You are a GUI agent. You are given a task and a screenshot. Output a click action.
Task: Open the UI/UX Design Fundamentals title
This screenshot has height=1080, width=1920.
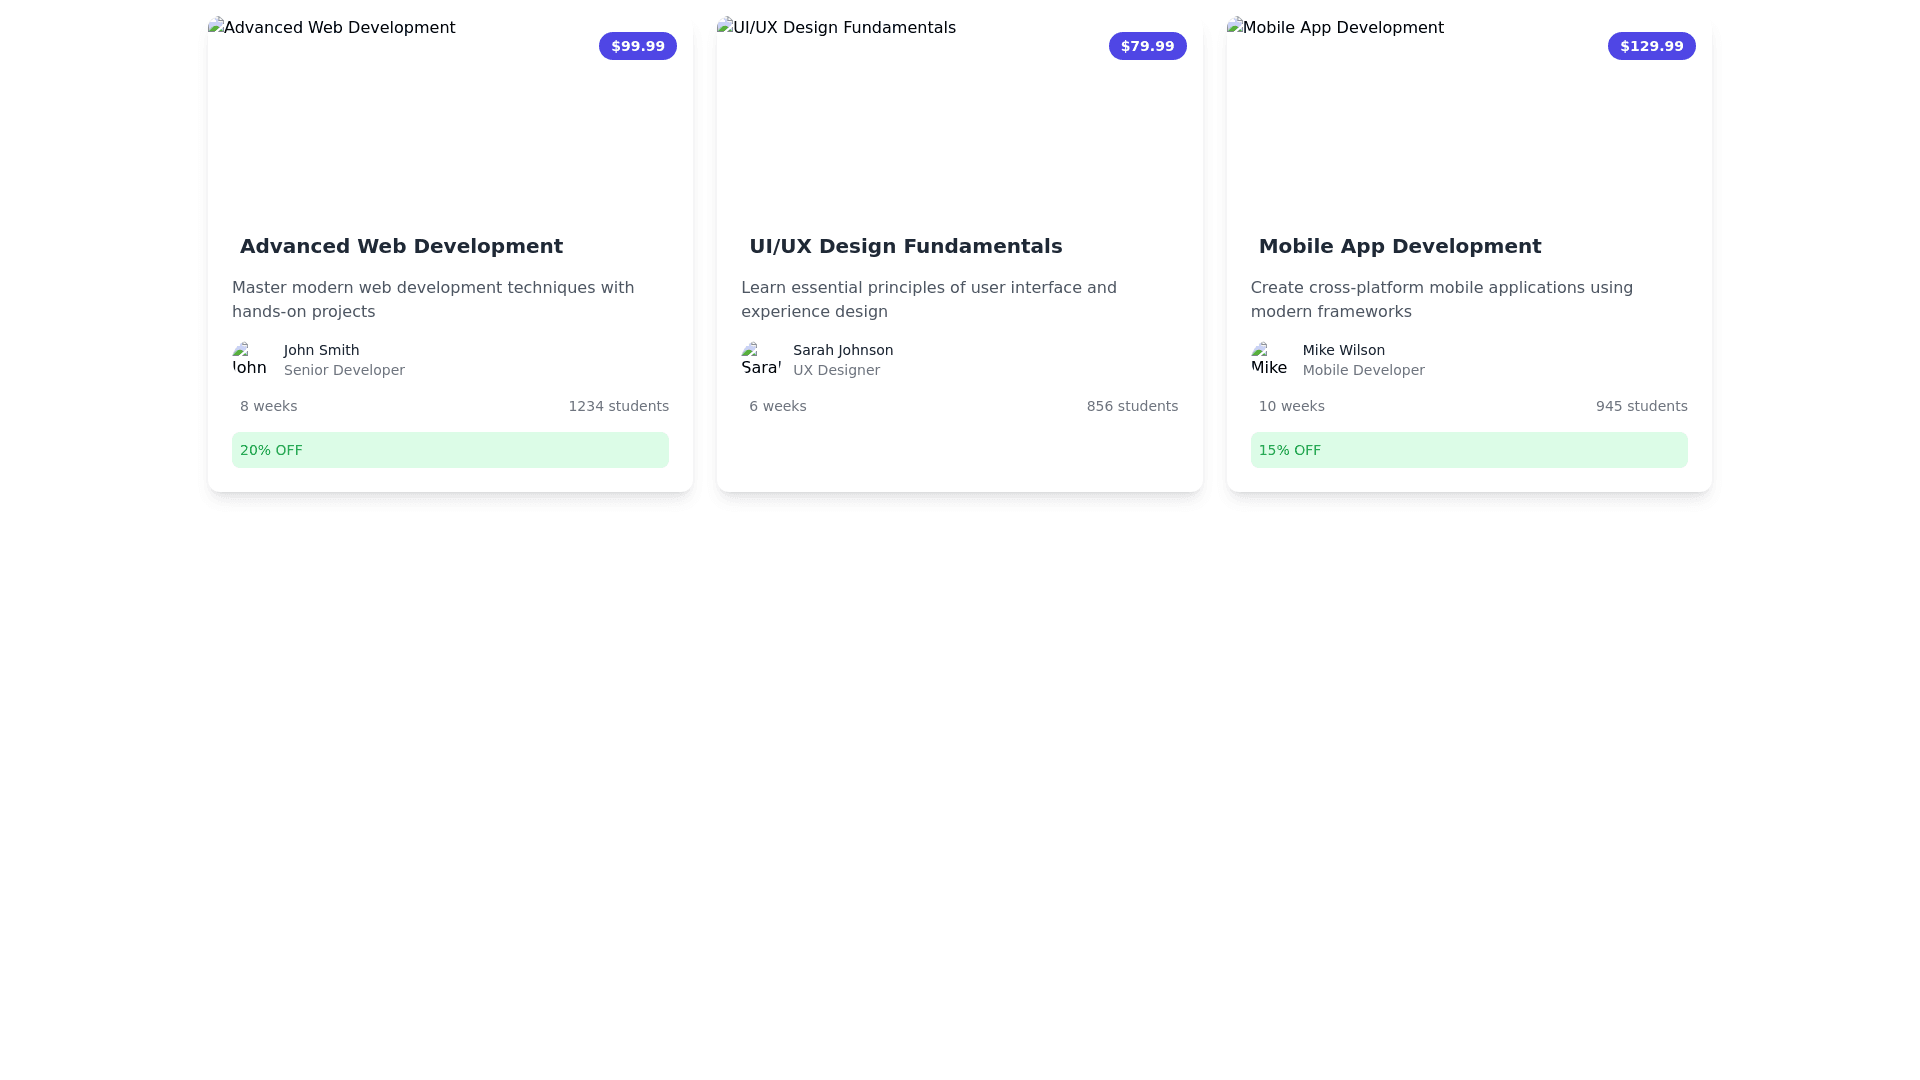click(905, 246)
